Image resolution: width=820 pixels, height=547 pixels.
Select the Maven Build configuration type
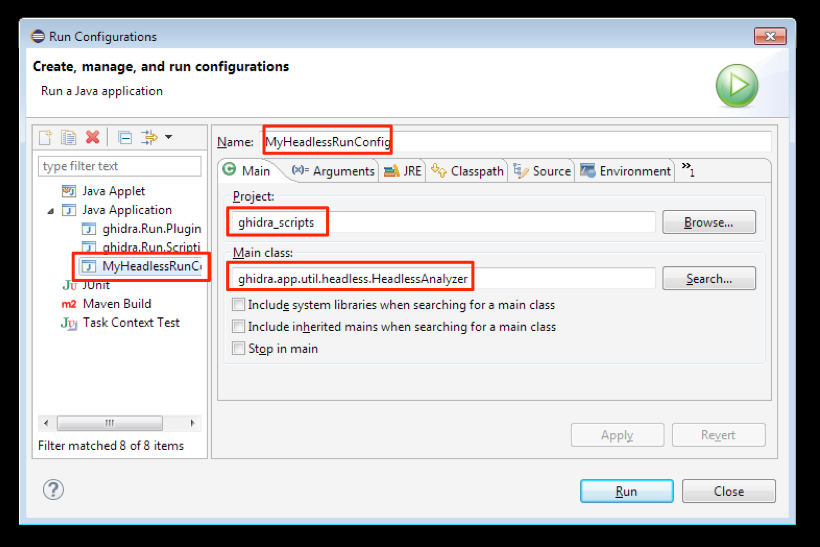click(116, 304)
